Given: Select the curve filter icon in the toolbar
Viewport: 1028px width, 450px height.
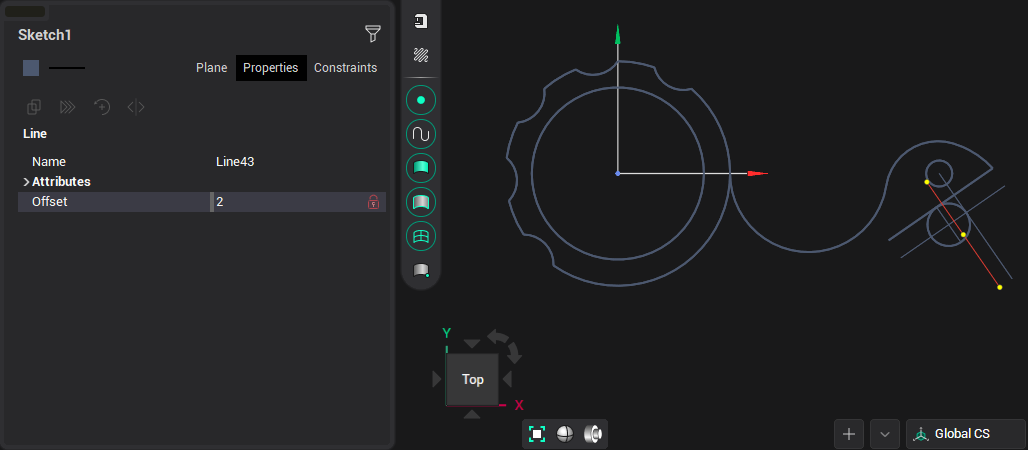Looking at the screenshot, I should pos(421,134).
